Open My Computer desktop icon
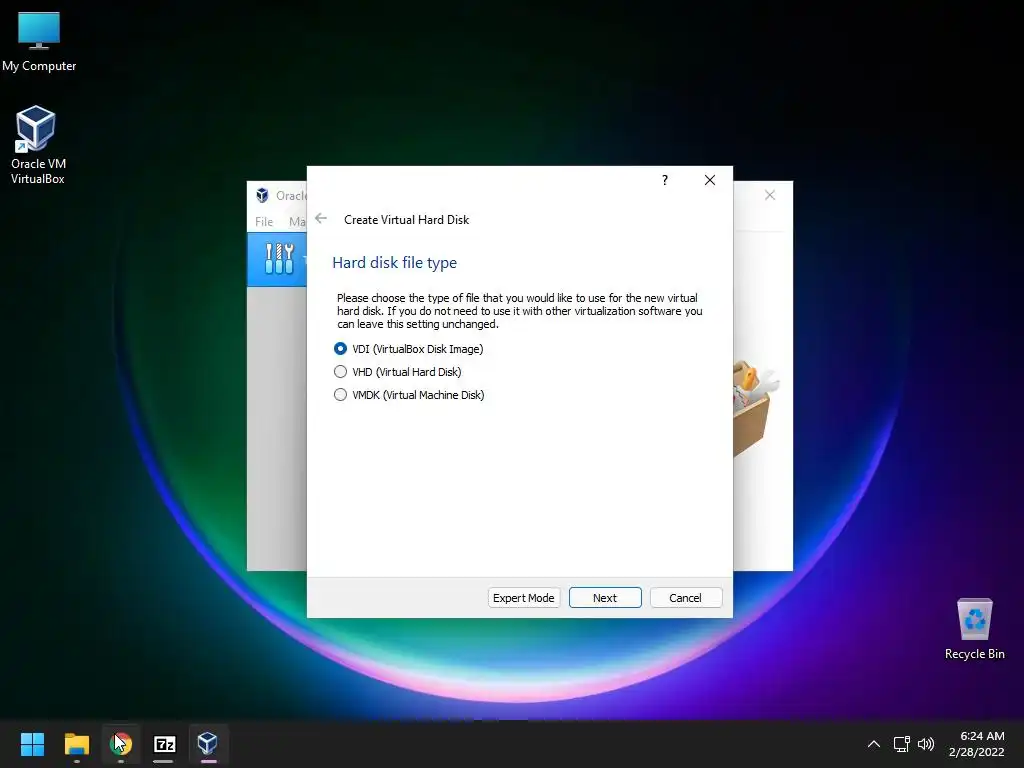1024x768 pixels. pos(39,42)
